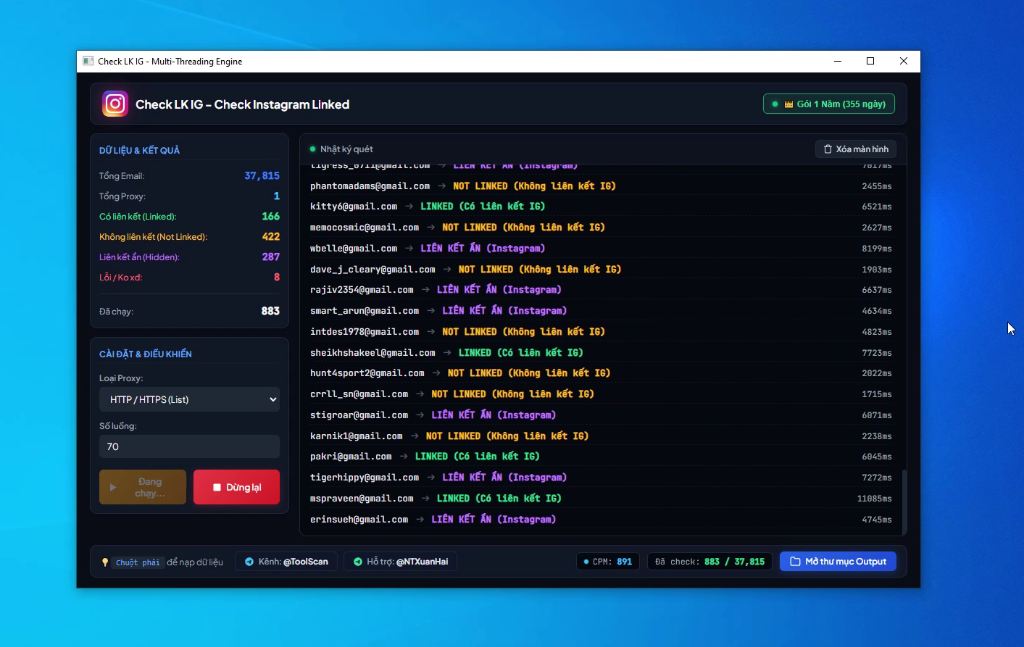Open the Telegram channel @ToolScan
1024x647 pixels.
[x=286, y=561]
